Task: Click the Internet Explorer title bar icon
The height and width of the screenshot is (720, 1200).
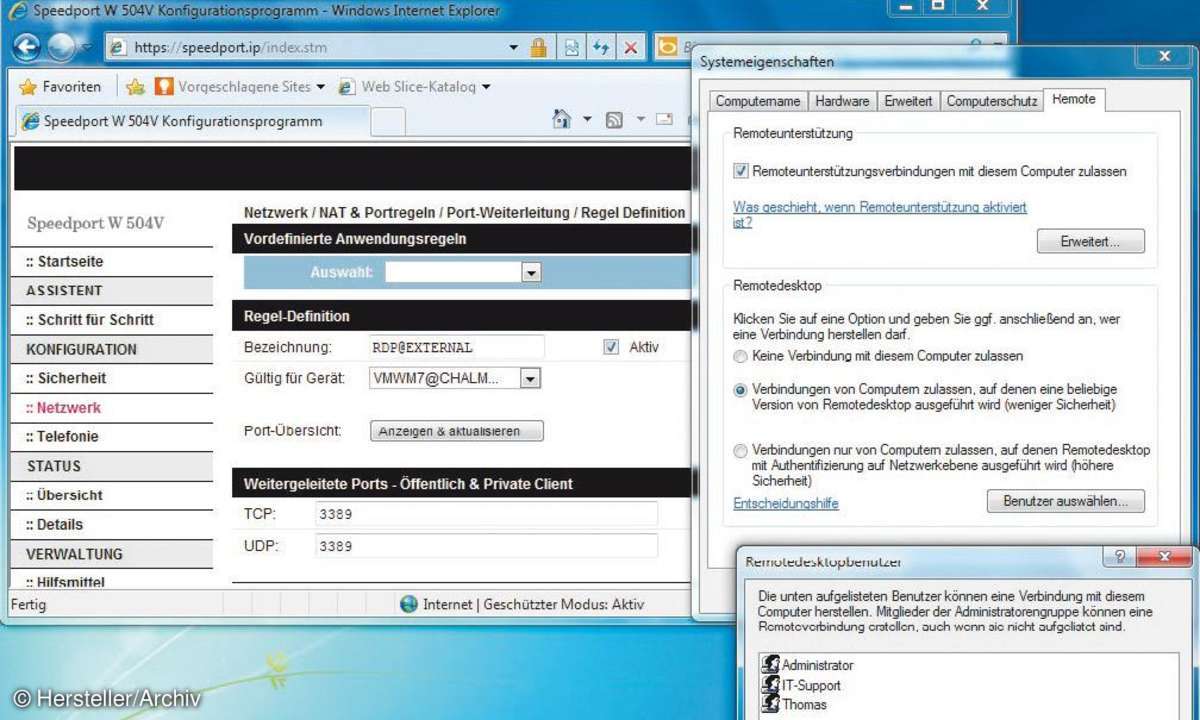Action: (x=18, y=11)
